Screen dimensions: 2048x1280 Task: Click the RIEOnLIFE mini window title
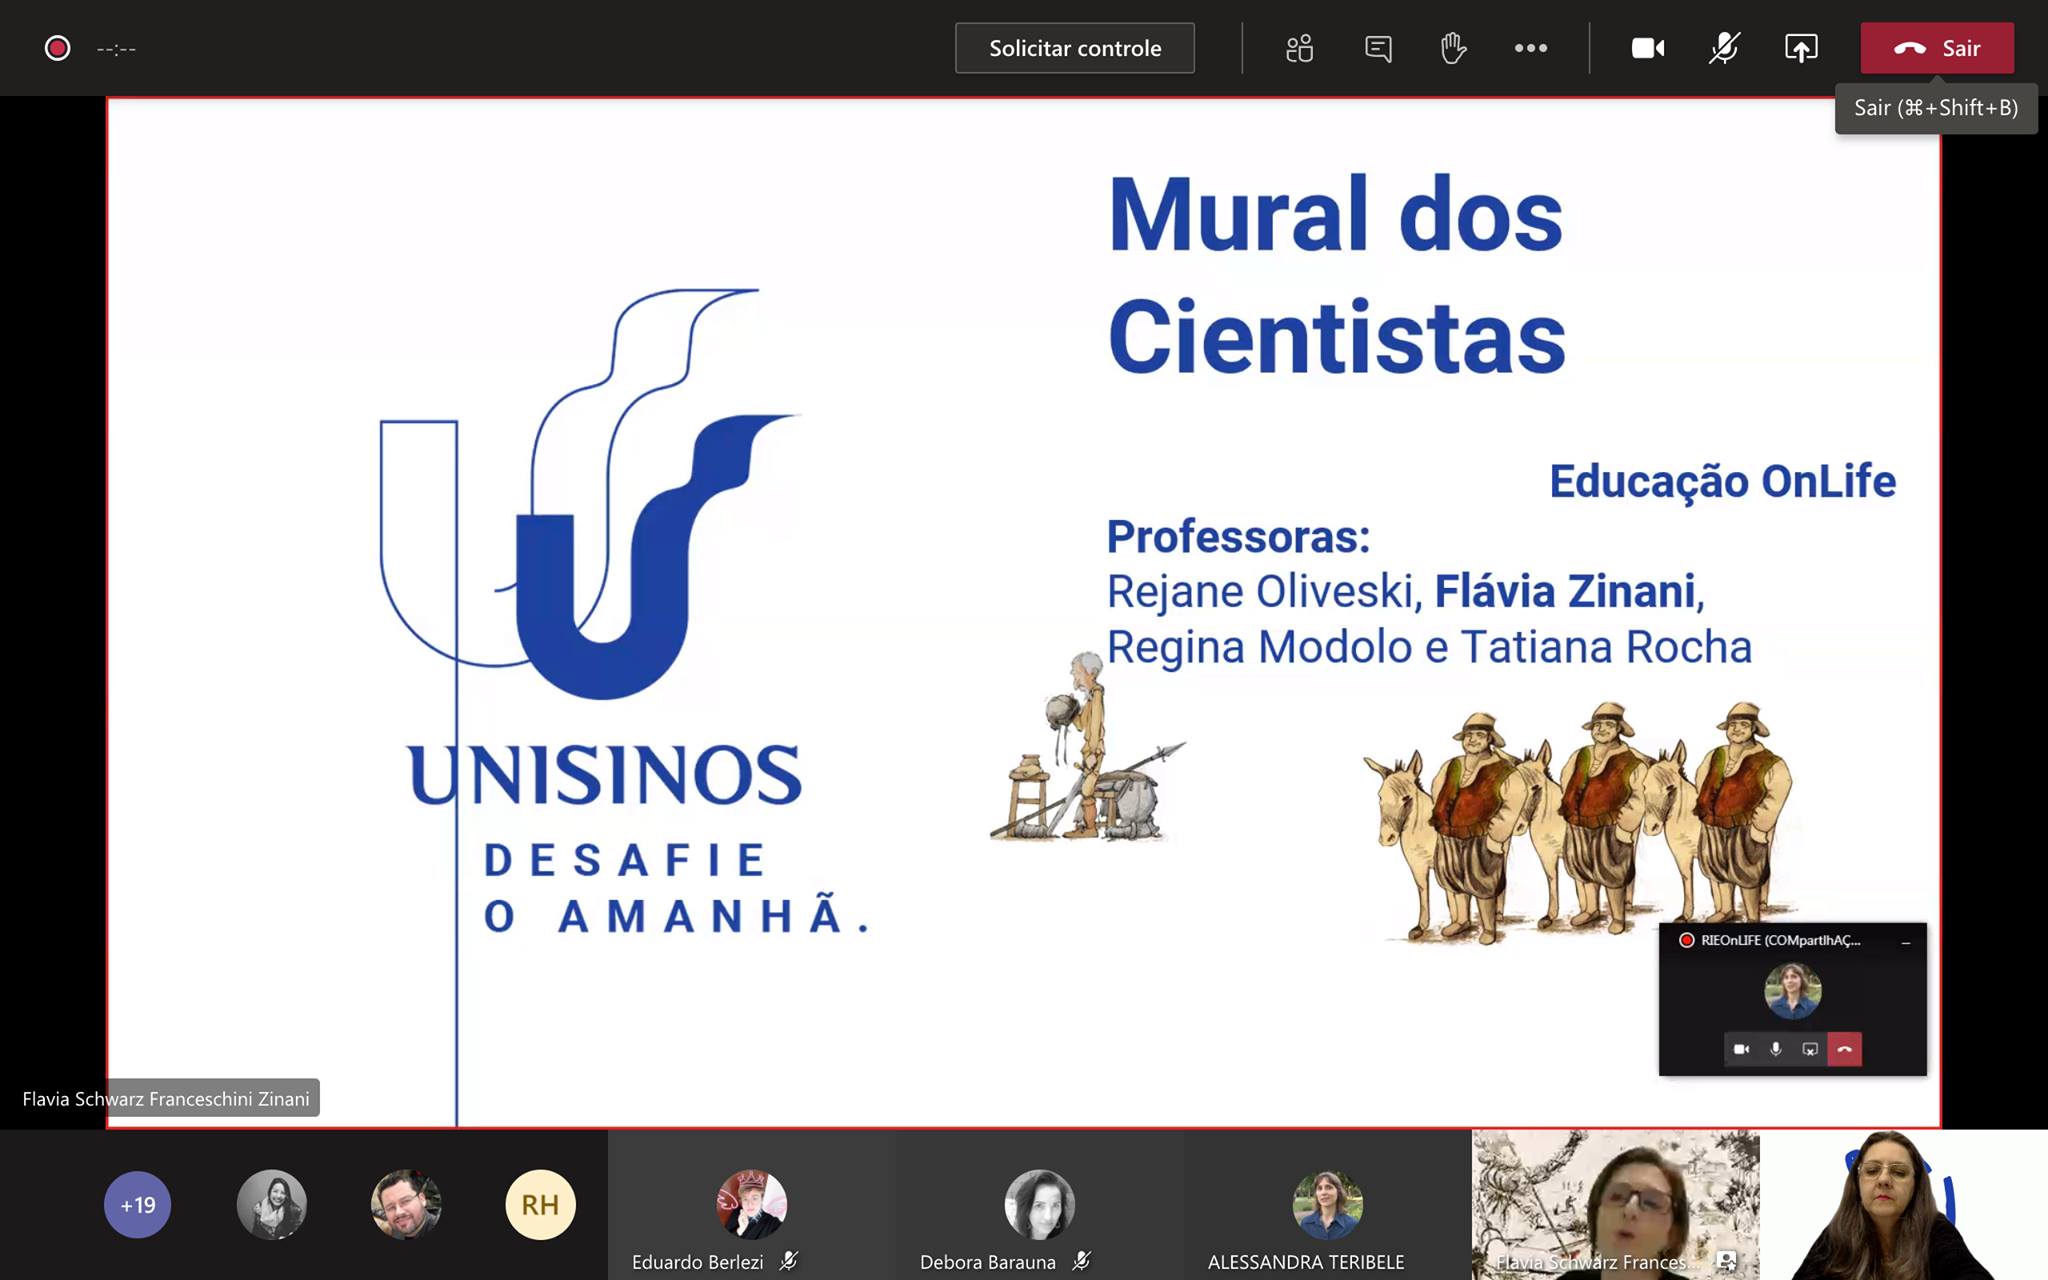point(1780,940)
